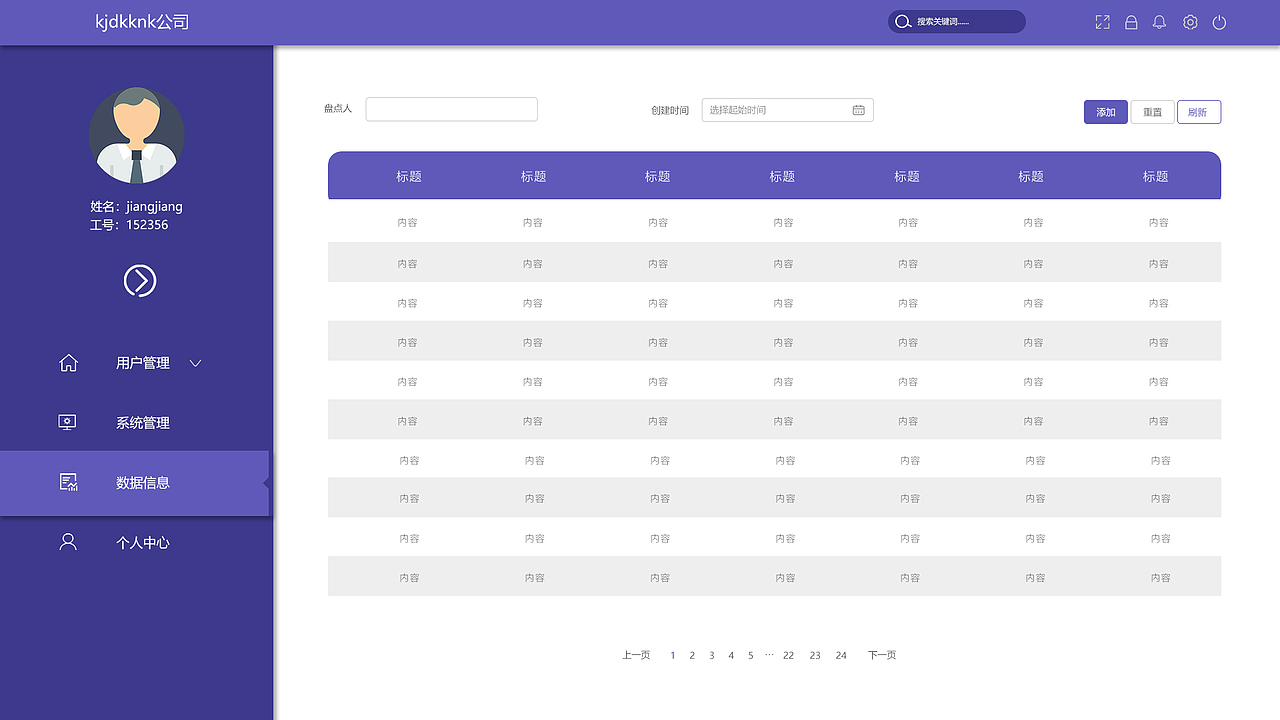
Task: Select page 1 in pagination
Action: tap(673, 656)
